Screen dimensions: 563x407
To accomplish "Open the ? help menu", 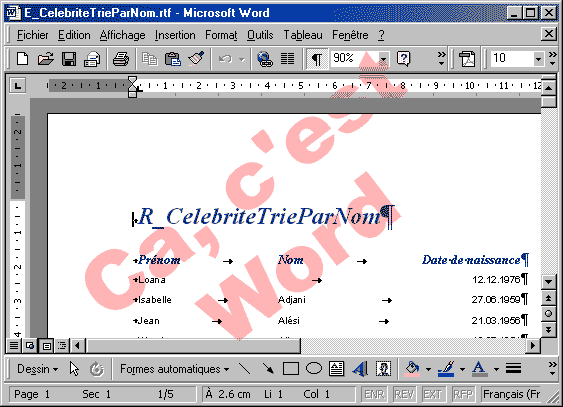I will click(381, 35).
